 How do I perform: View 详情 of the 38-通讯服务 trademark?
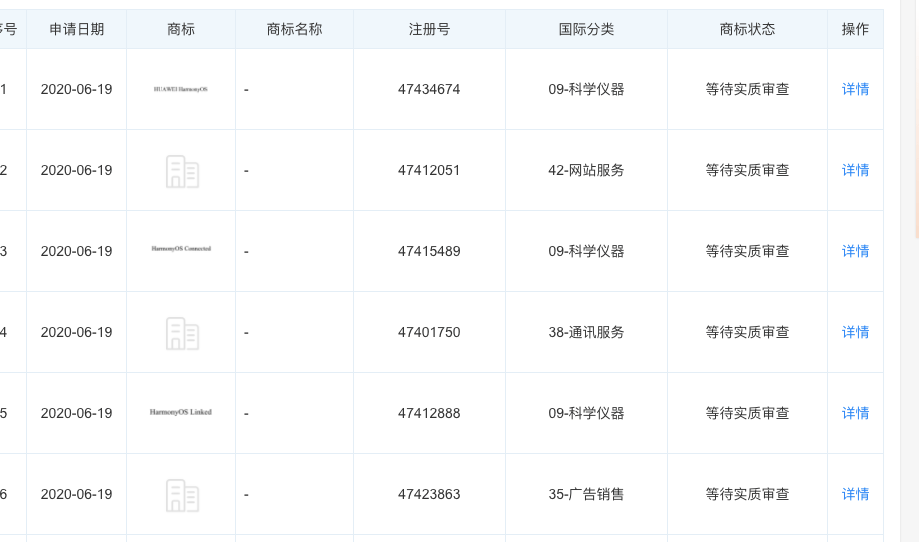pyautogui.click(x=855, y=333)
